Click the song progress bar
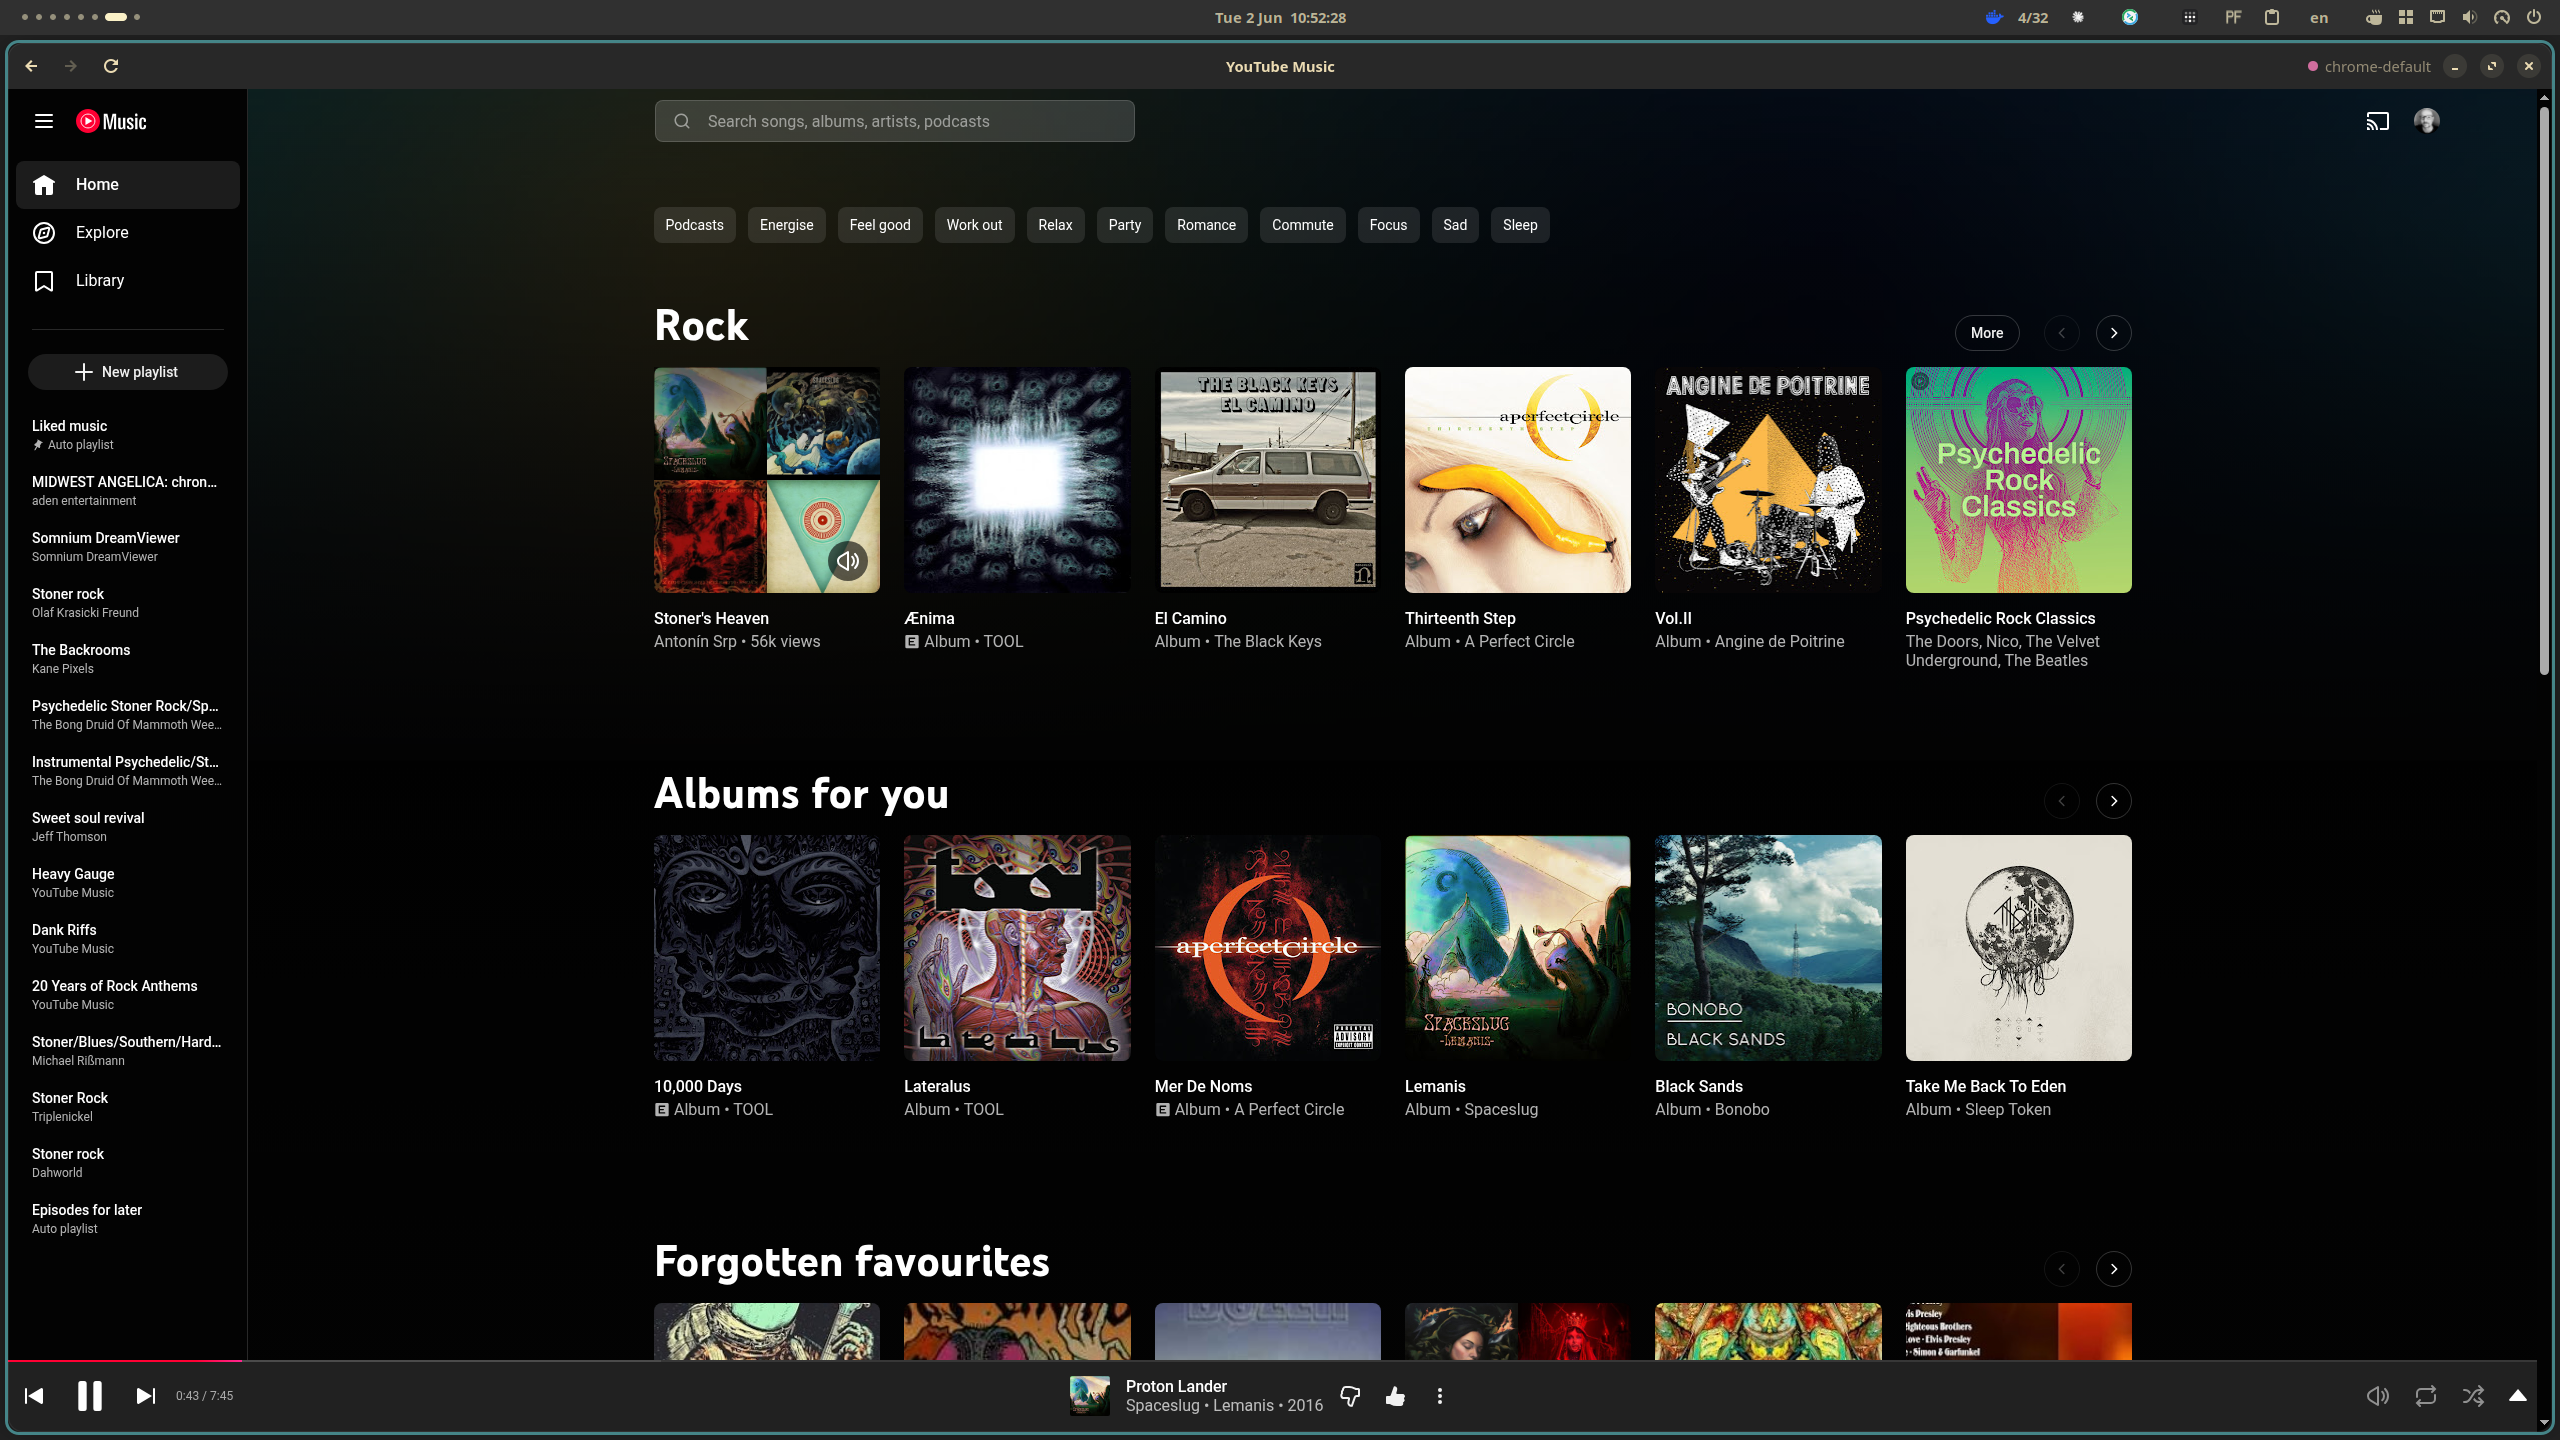 (x=1272, y=1361)
